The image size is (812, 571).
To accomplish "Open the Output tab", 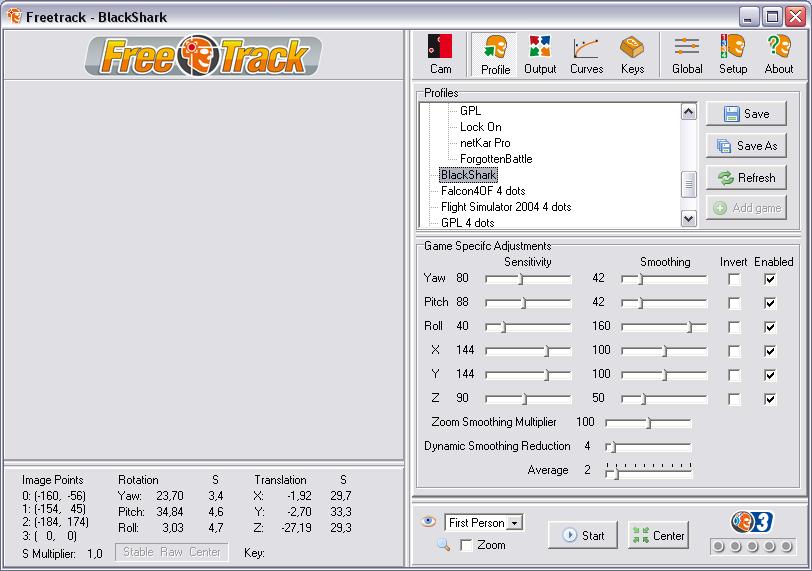I will (540, 54).
